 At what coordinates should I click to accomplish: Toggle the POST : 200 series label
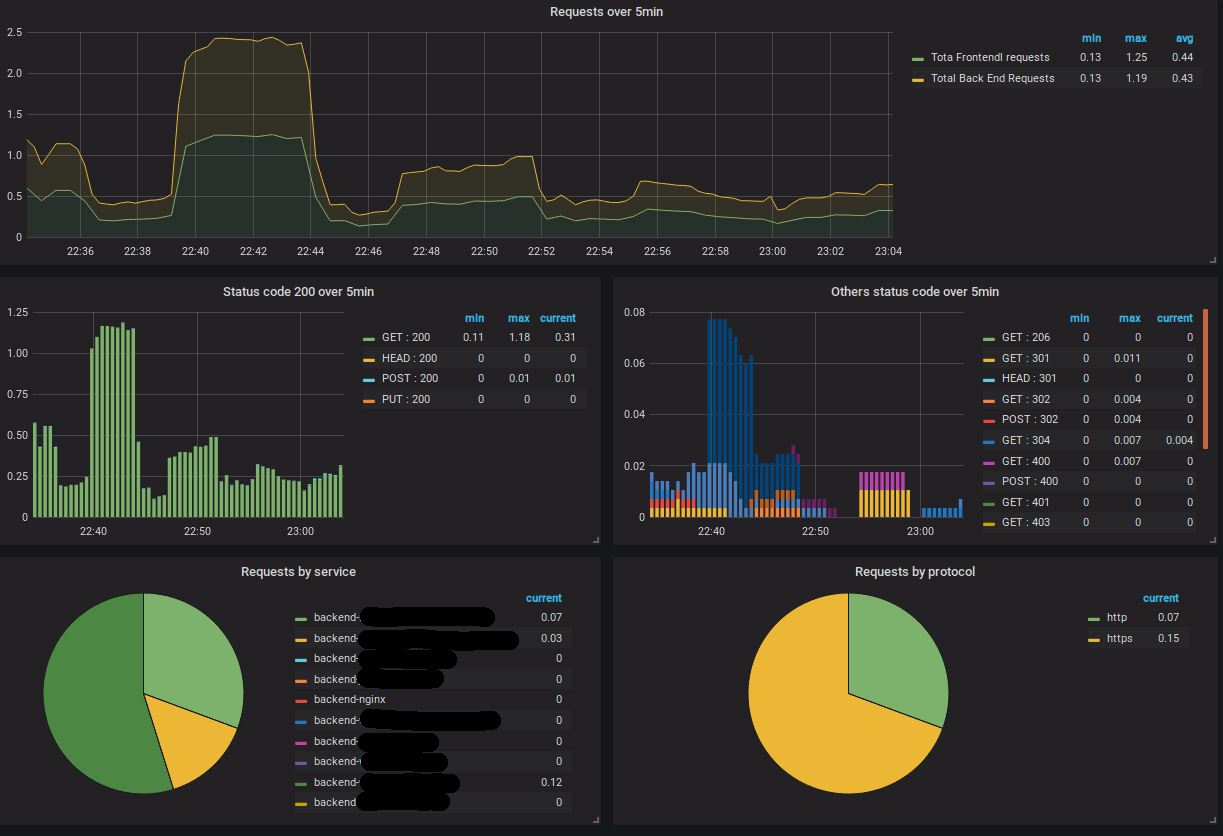(410, 378)
